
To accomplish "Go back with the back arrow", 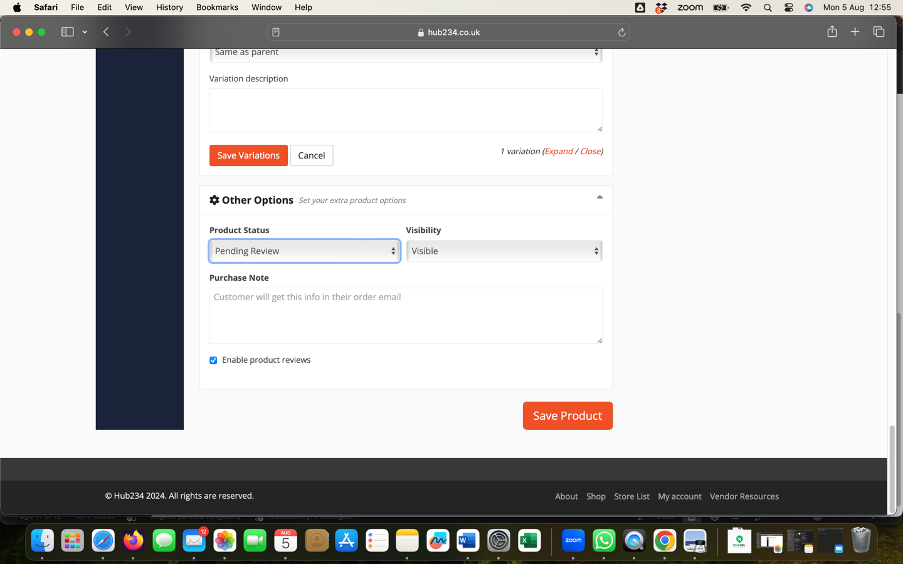I will [x=106, y=32].
